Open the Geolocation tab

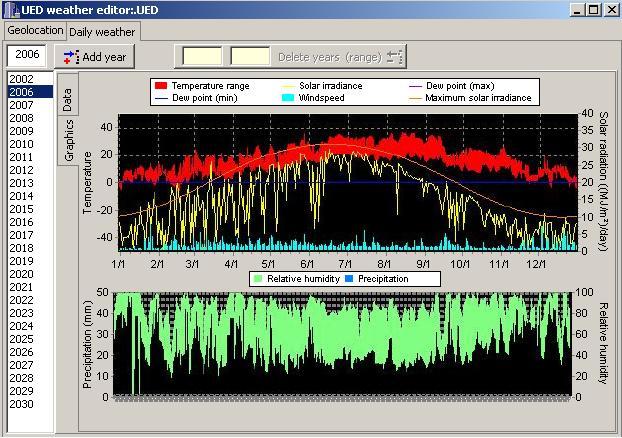point(35,31)
